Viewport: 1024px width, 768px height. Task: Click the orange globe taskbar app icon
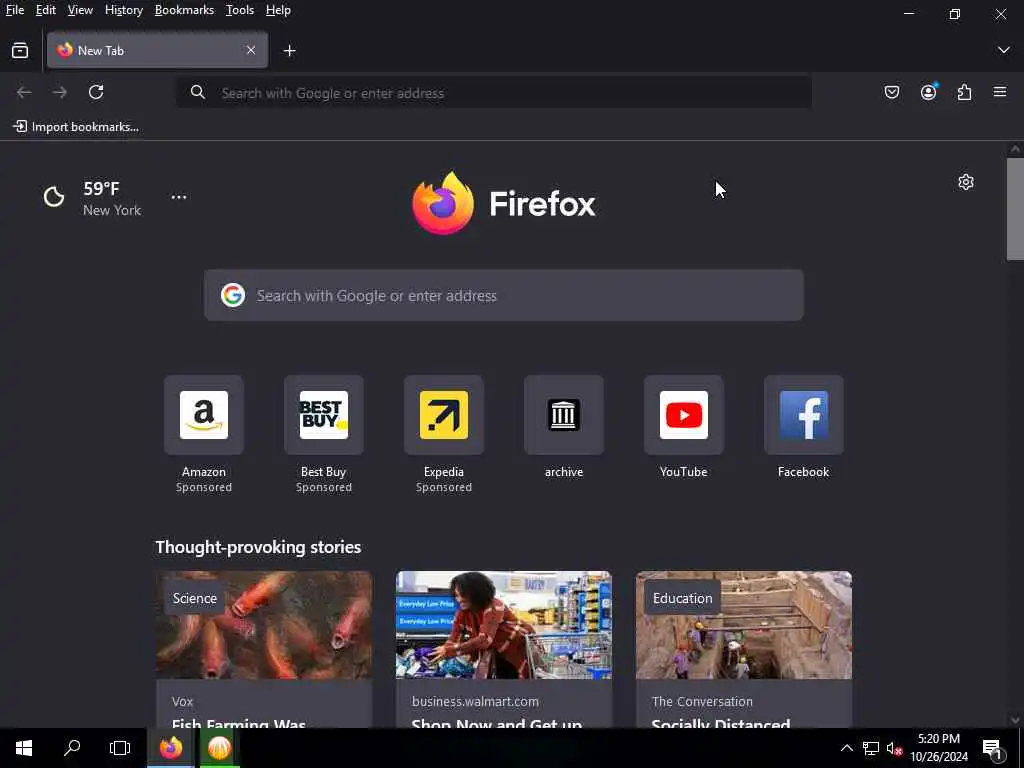click(219, 748)
